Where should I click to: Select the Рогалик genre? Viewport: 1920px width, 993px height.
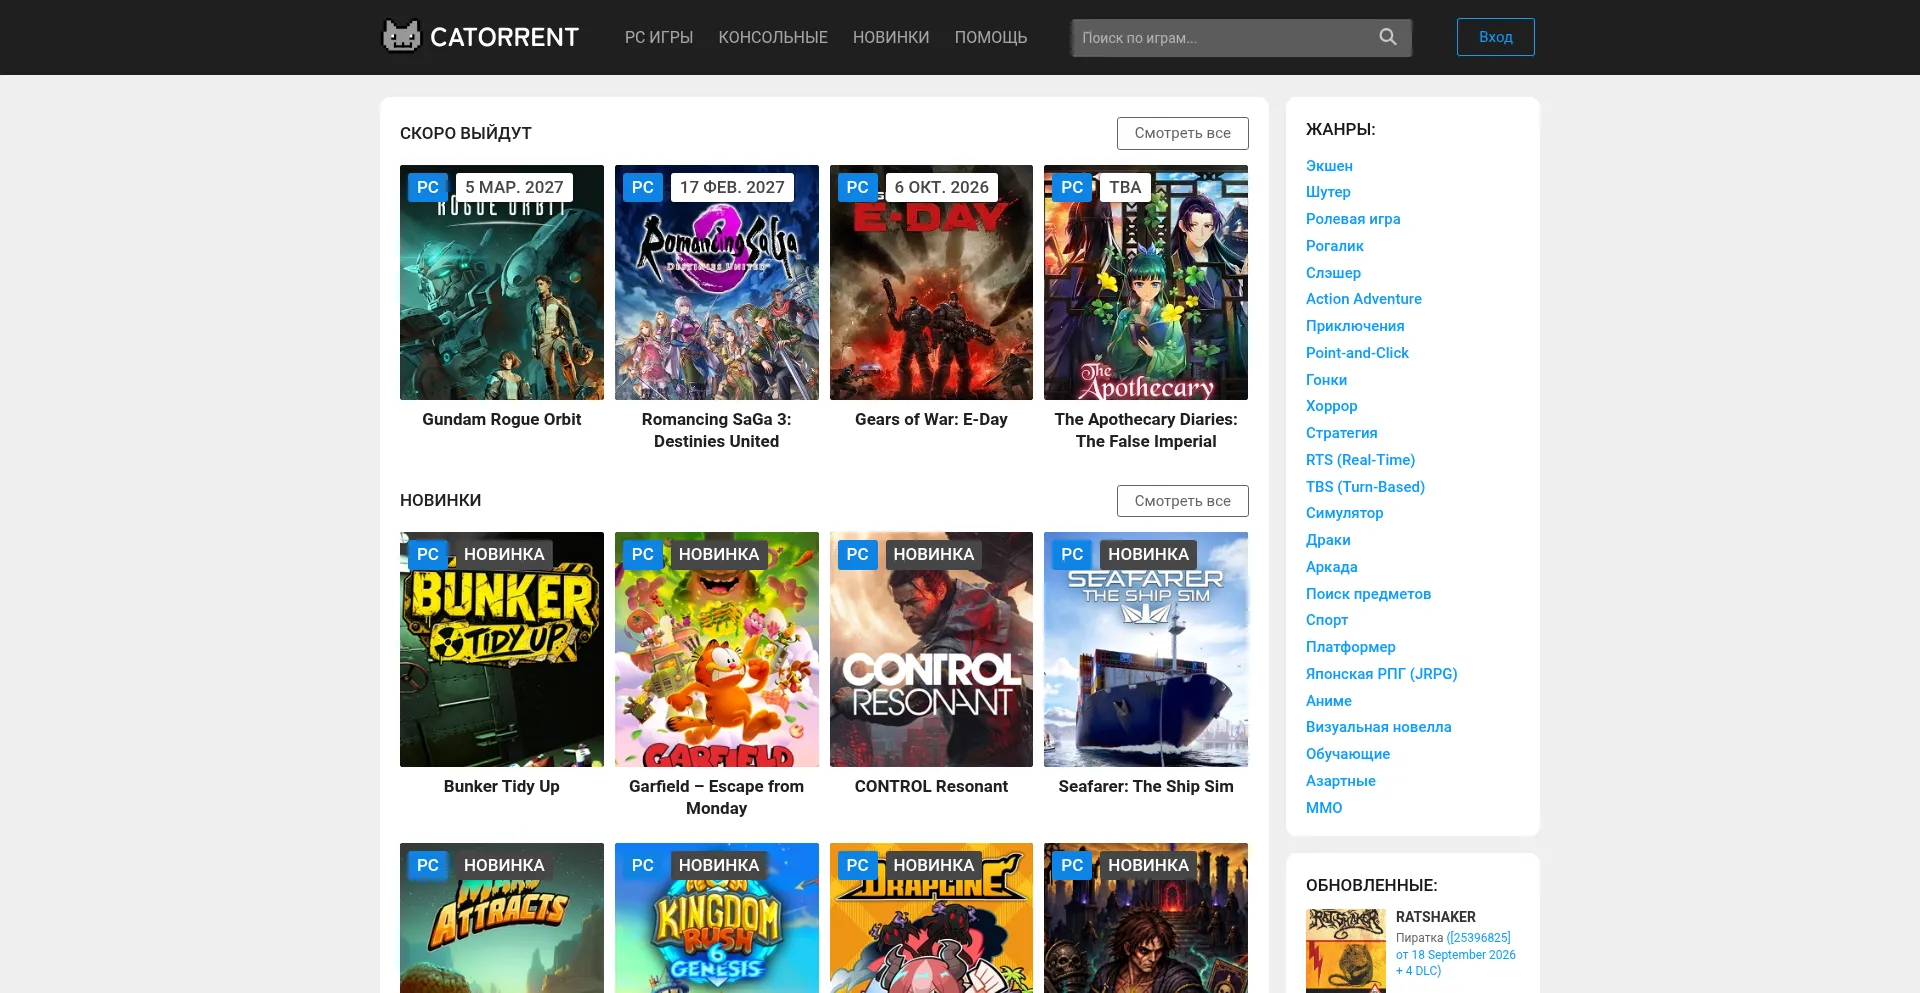click(1335, 246)
